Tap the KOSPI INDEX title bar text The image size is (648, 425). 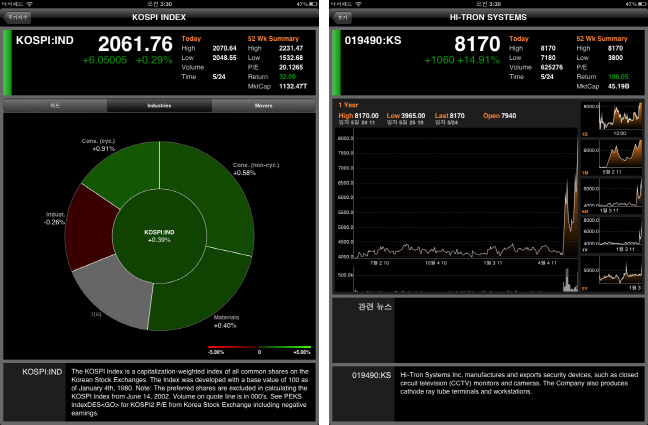[x=159, y=17]
